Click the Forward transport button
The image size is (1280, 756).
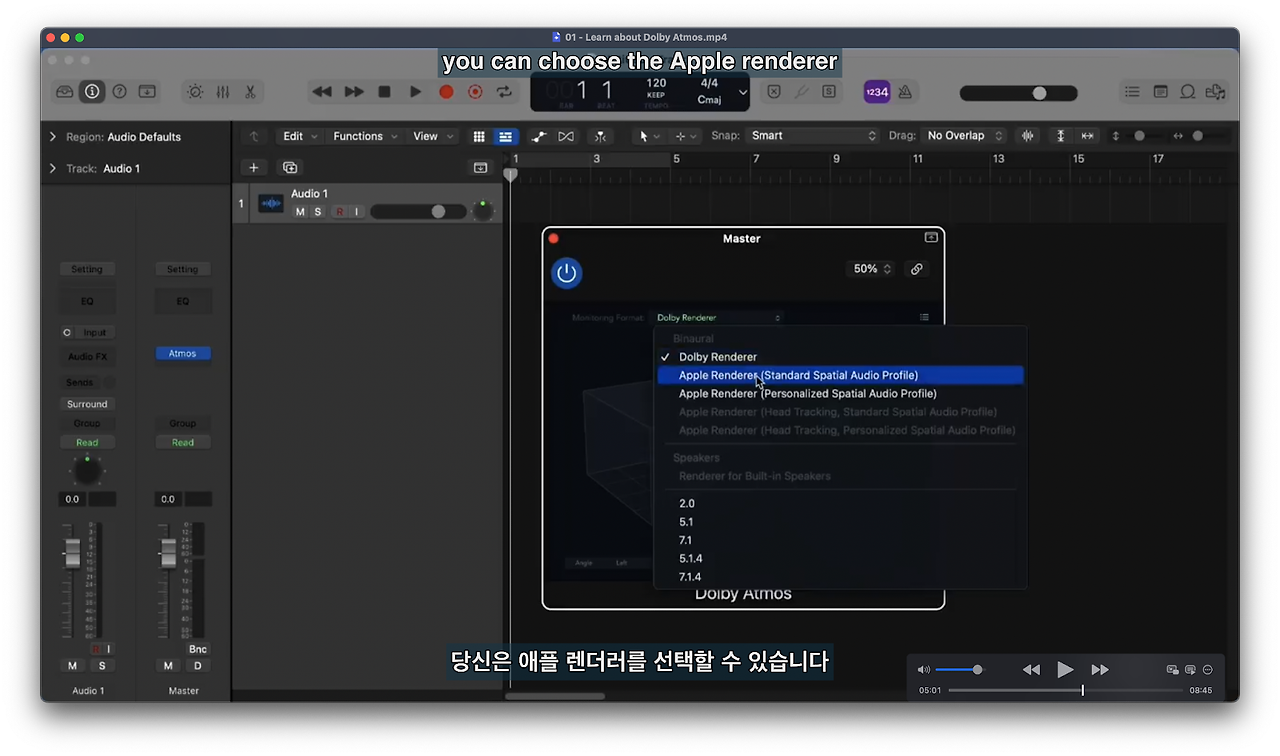(354, 91)
